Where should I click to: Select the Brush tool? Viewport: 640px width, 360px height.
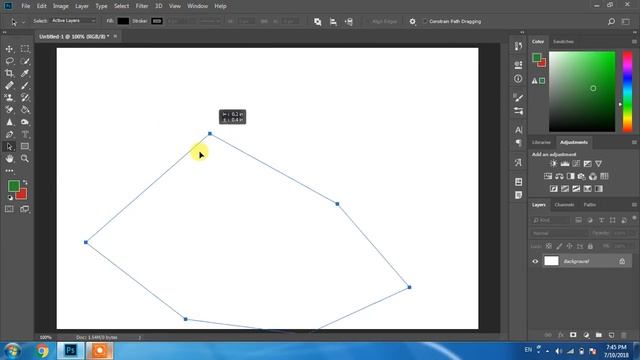25,86
